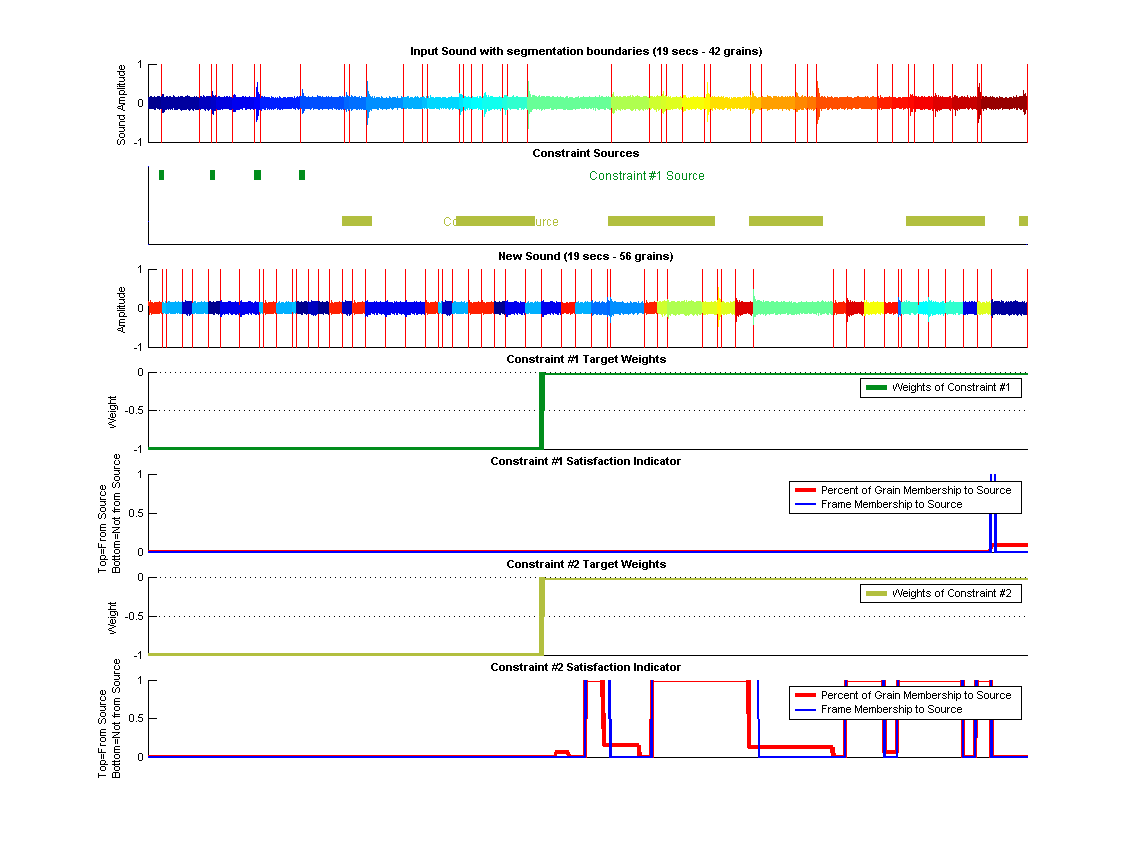Select the first olive Constraint #2 source block
Screen dimensions: 1135x851
point(357,221)
